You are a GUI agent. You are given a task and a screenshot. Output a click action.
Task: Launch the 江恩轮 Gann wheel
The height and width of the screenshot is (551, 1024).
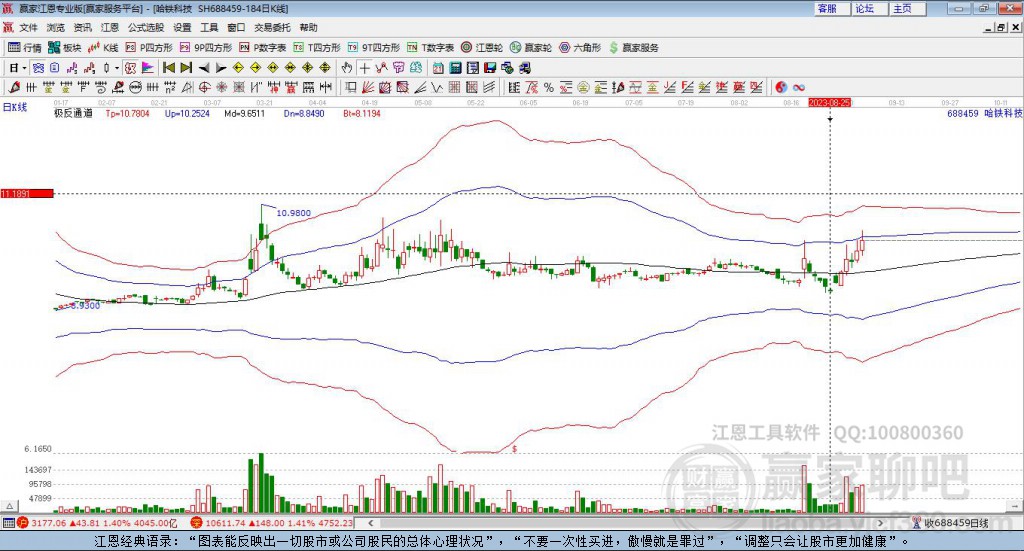(x=482, y=48)
